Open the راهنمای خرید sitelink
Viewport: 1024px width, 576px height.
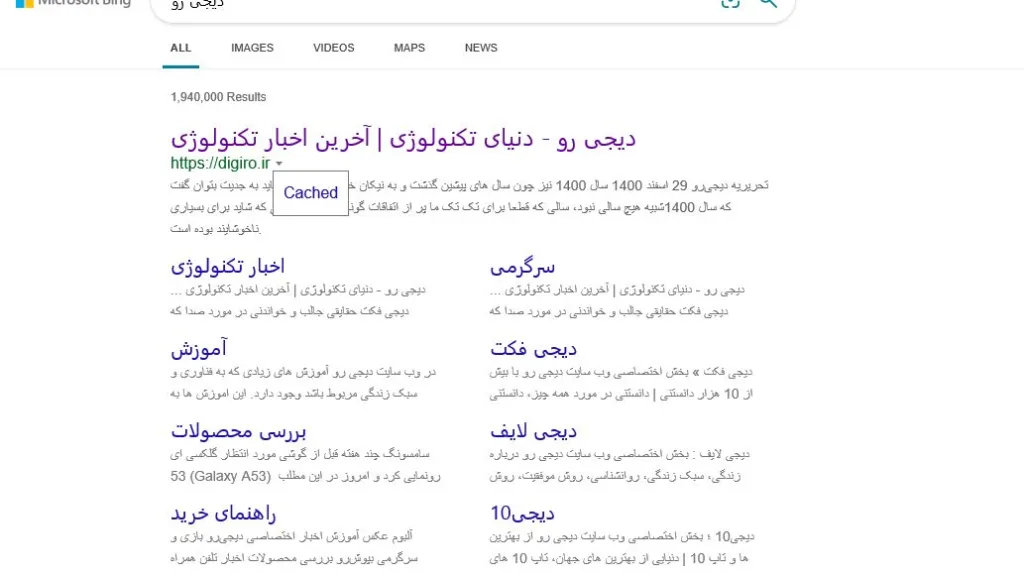click(x=223, y=513)
